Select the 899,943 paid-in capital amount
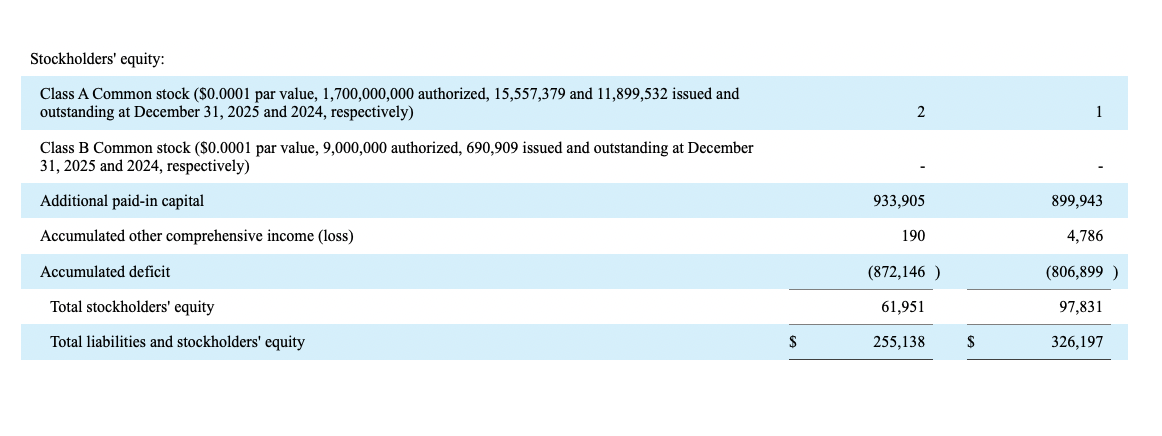This screenshot has height=436, width=1162. [x=1077, y=201]
